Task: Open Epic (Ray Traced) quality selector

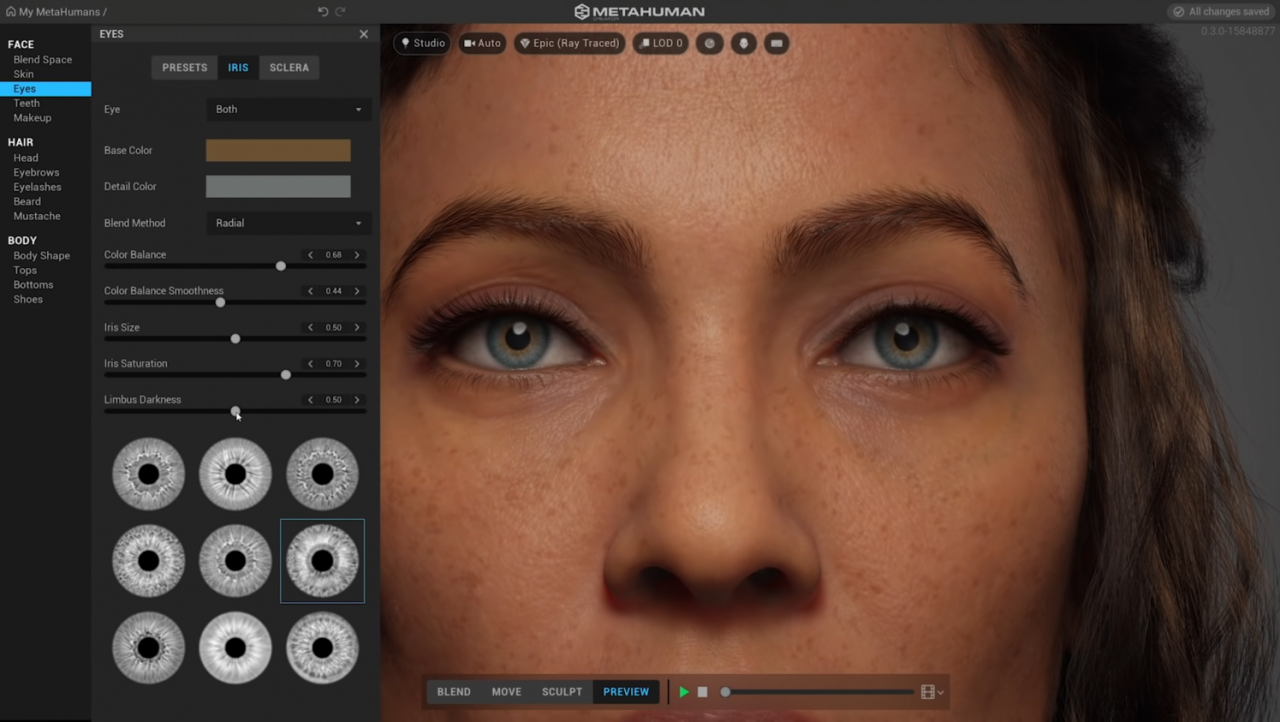Action: tap(570, 43)
